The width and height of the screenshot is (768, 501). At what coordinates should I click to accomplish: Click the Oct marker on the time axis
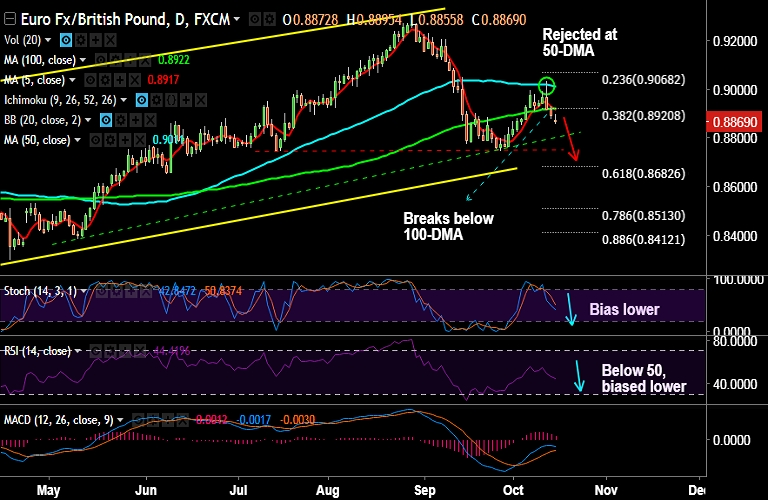coord(513,490)
